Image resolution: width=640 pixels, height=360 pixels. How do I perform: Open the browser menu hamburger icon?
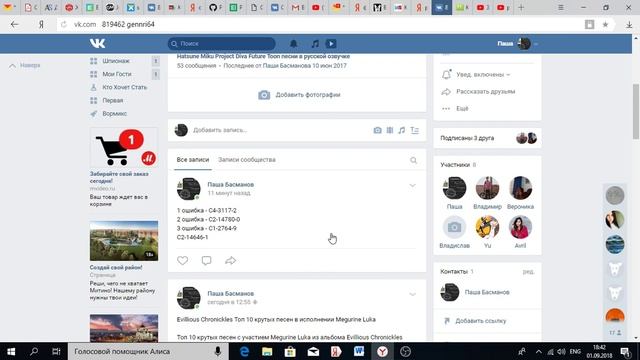(561, 7)
